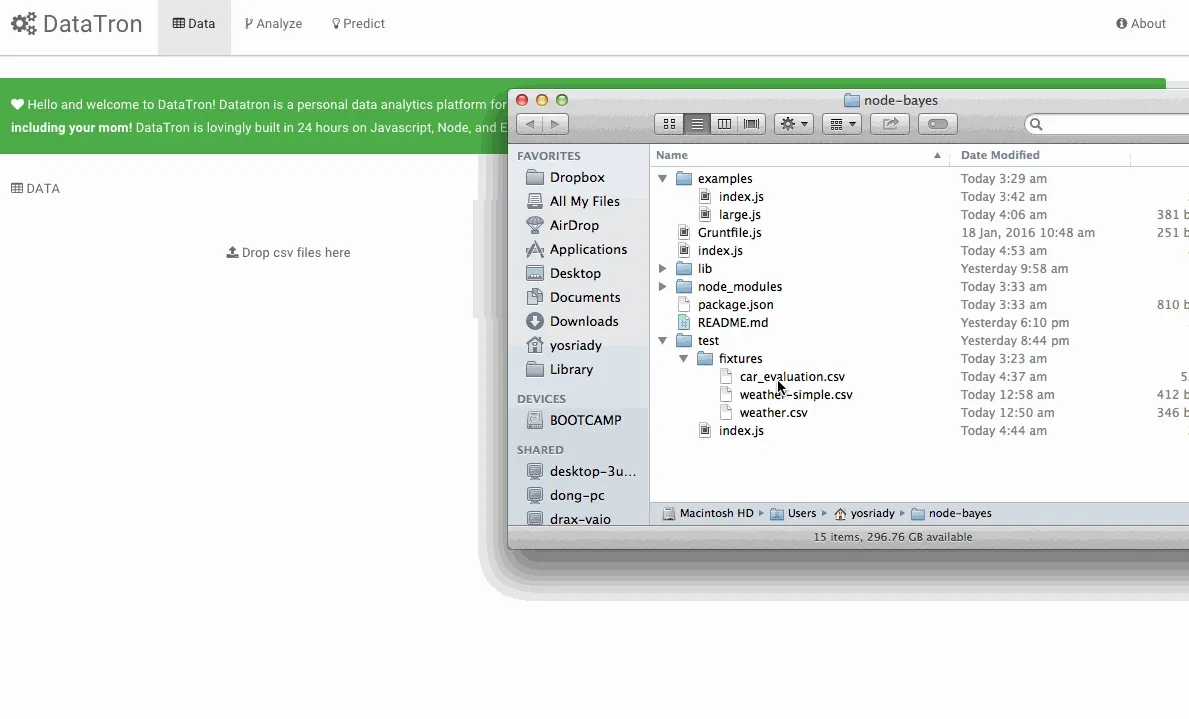Expand the node_modules folder

(662, 287)
